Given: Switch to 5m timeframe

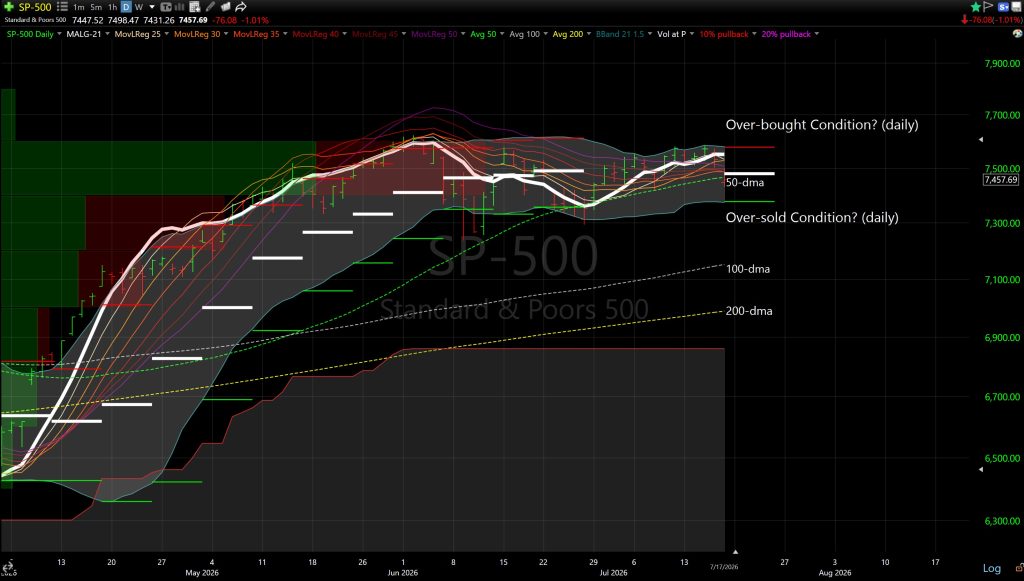Looking at the screenshot, I should tap(96, 7).
